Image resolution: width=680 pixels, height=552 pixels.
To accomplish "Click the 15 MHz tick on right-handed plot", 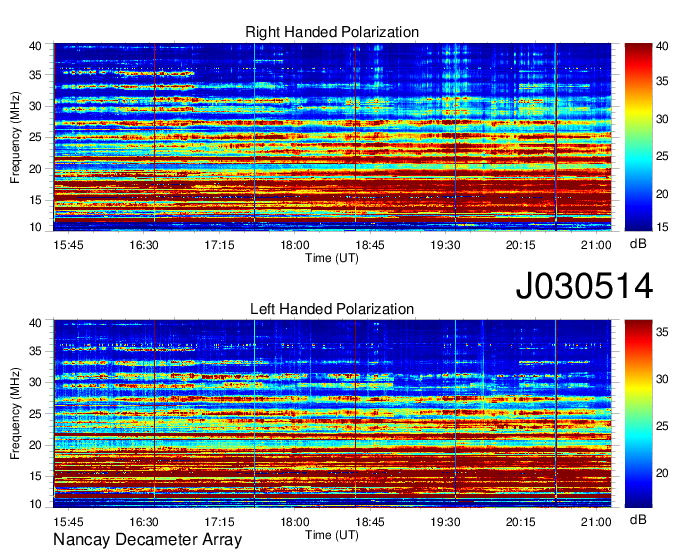I will pyautogui.click(x=35, y=200).
